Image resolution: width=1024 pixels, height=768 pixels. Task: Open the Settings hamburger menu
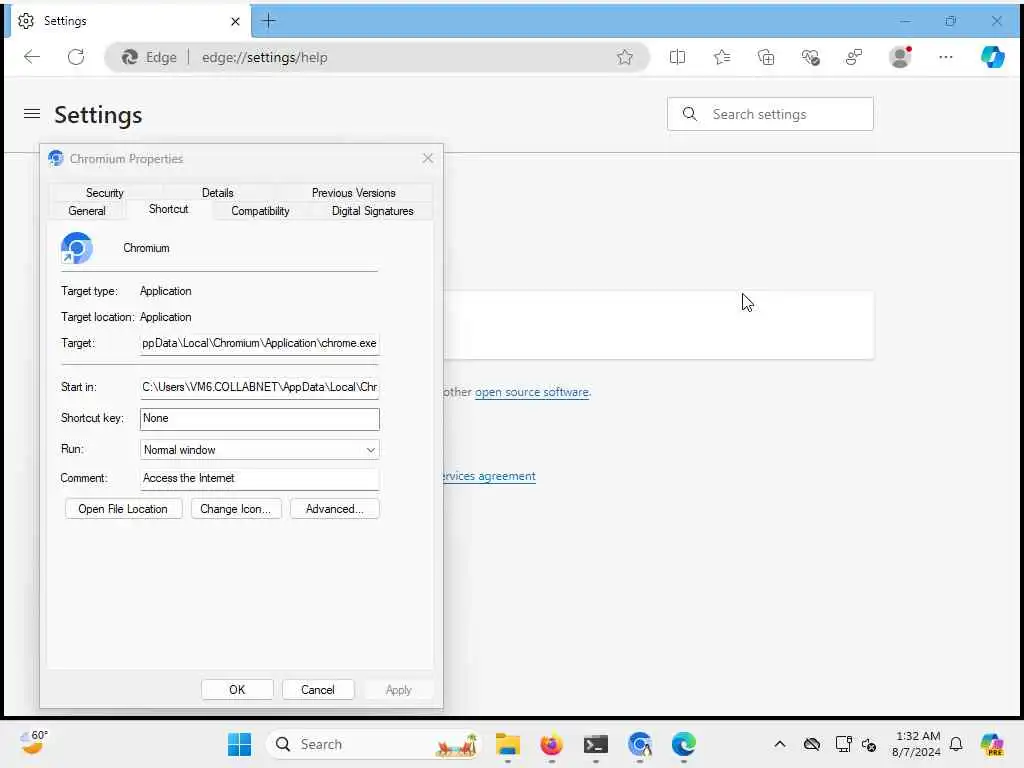pyautogui.click(x=31, y=114)
